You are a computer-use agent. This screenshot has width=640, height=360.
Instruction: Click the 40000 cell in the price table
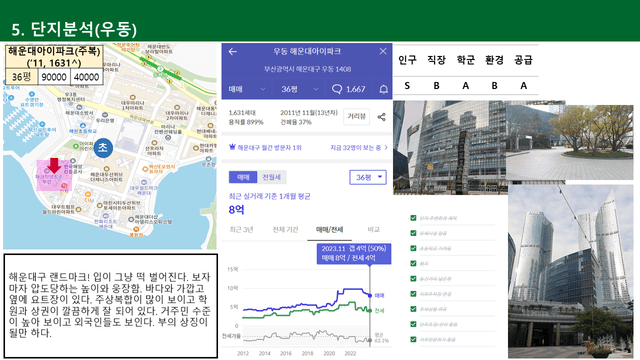click(x=86, y=77)
